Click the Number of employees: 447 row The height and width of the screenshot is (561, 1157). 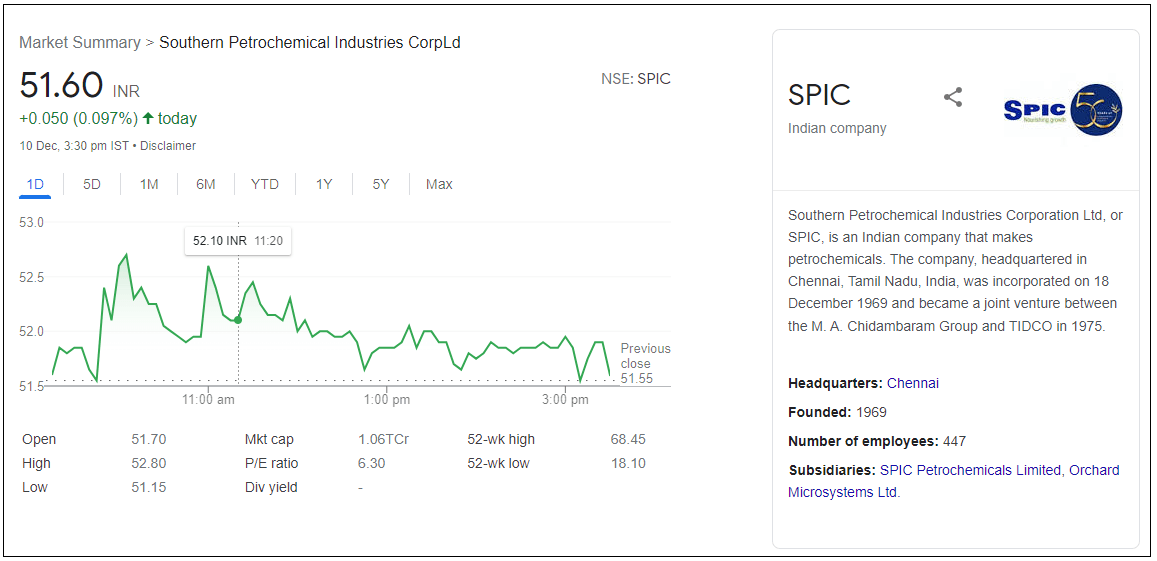click(877, 441)
